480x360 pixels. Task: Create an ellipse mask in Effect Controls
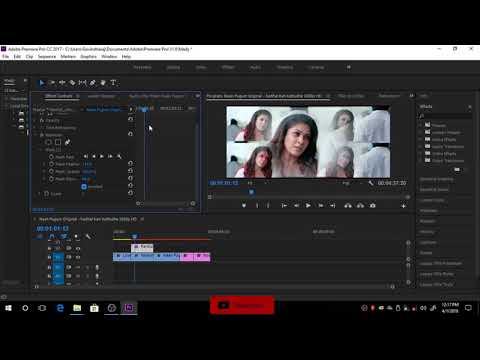click(x=48, y=142)
